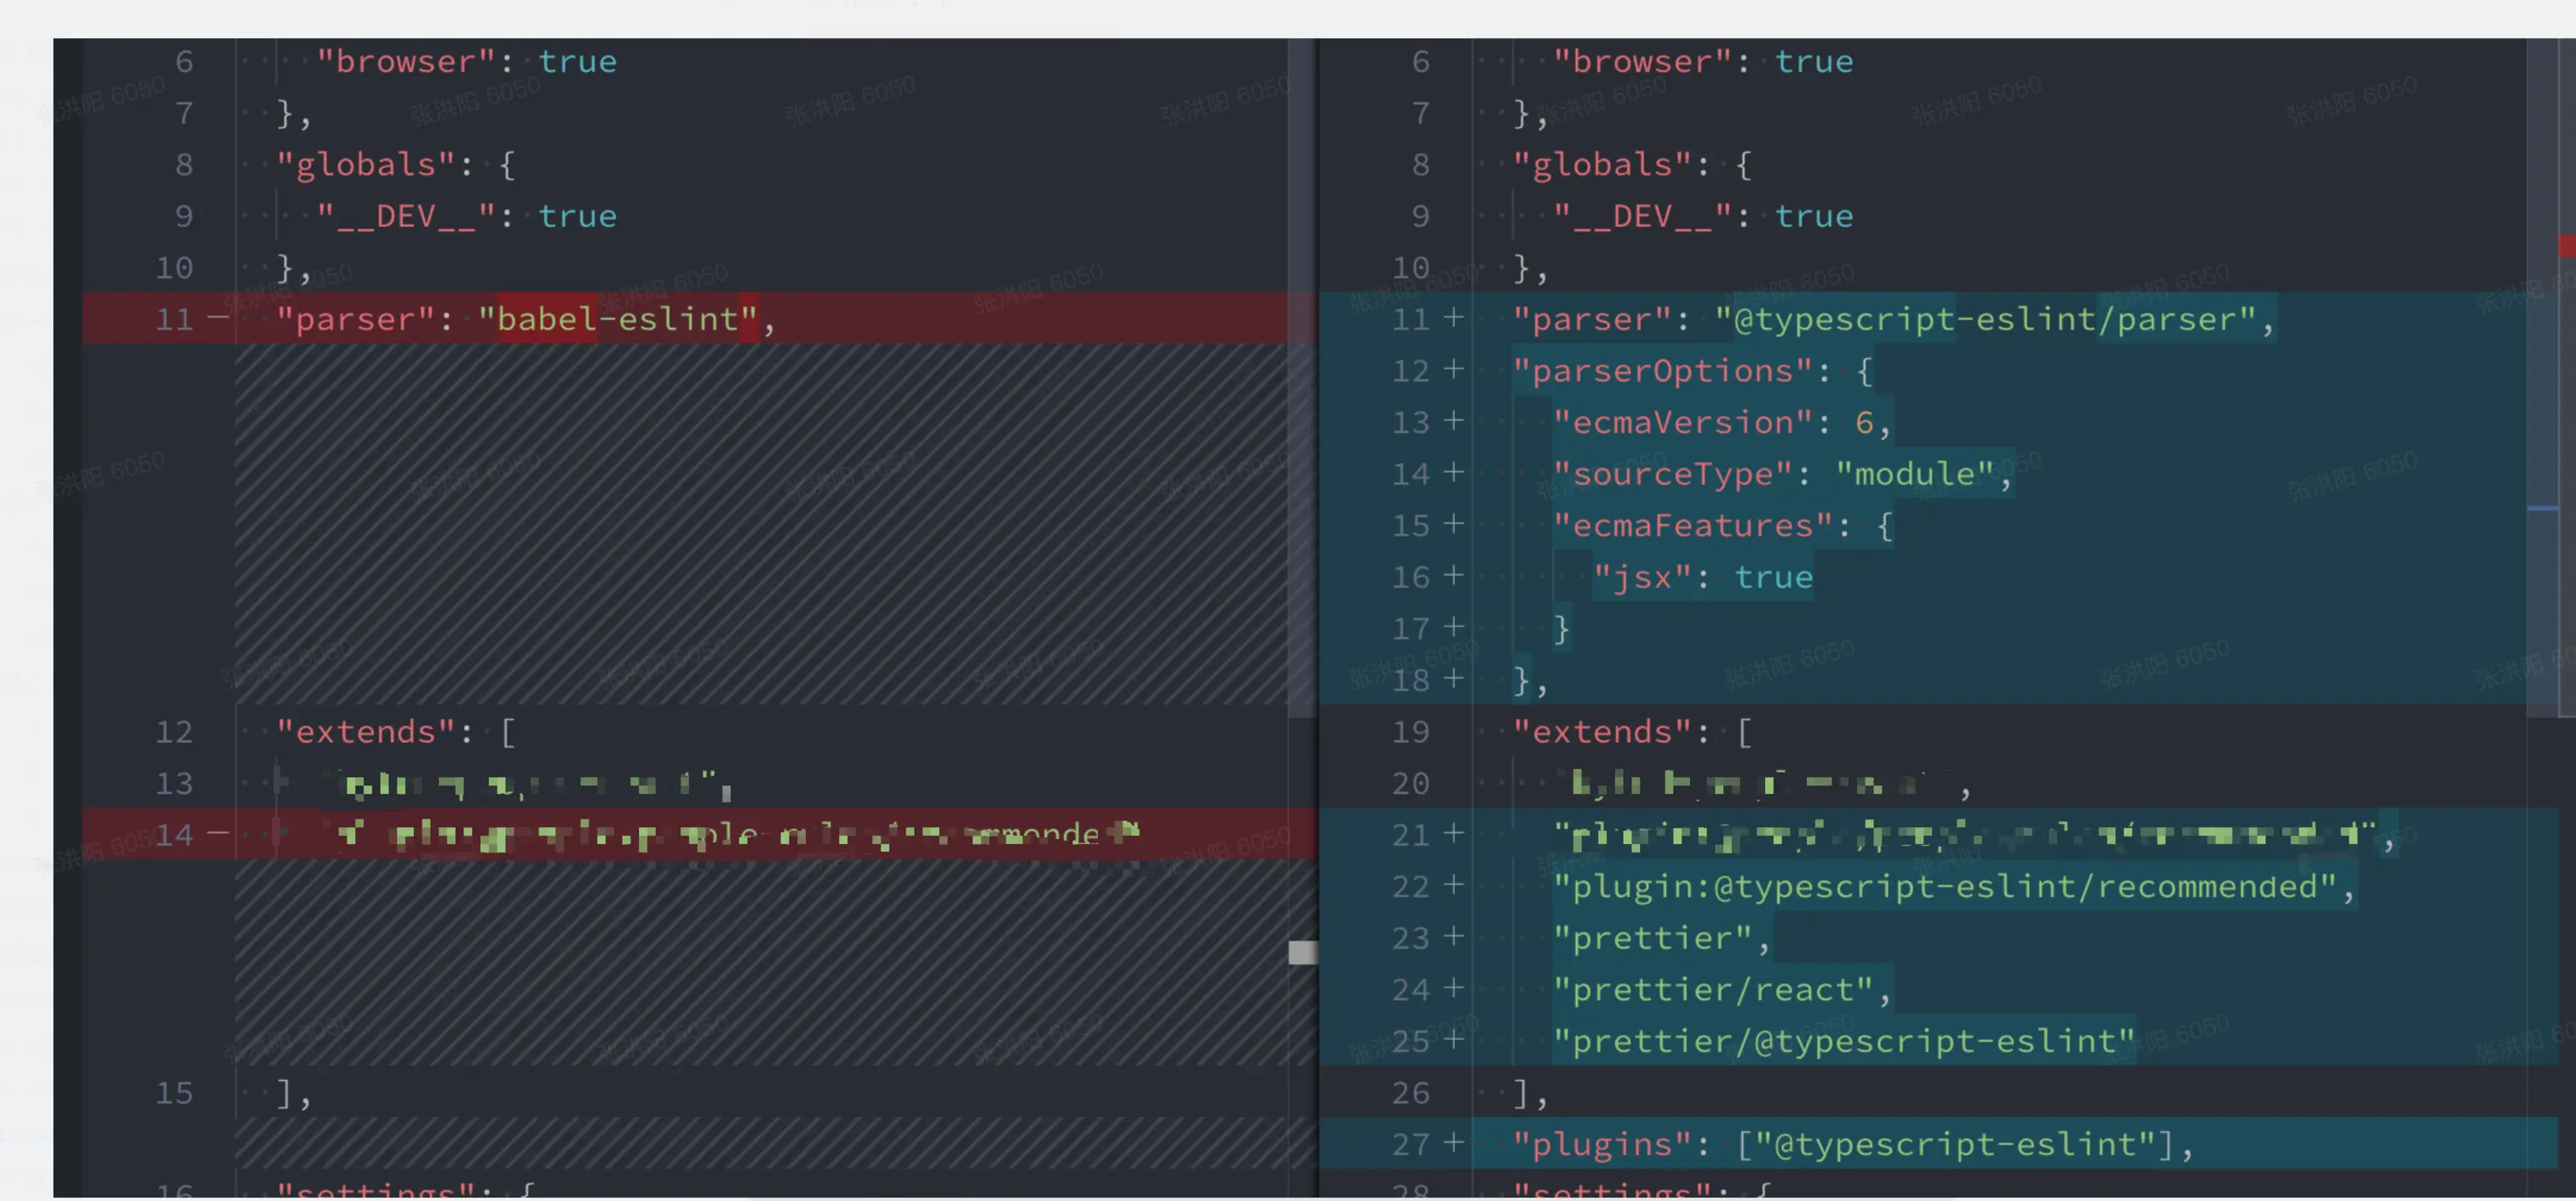Click the plus marker on the jsx true line
The image size is (2576, 1201).
pos(1453,575)
